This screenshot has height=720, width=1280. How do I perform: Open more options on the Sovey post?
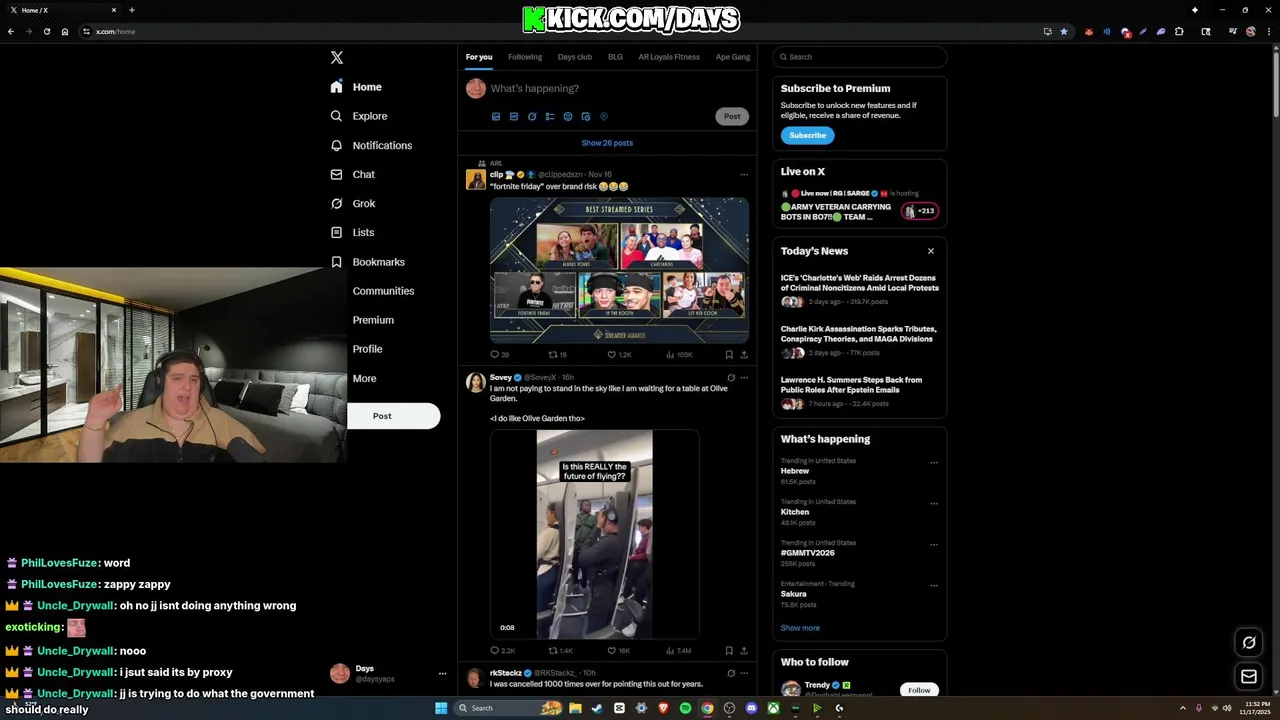(744, 378)
